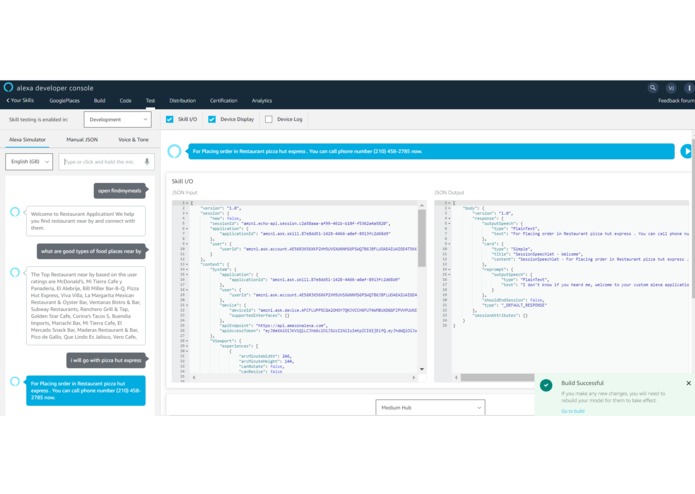
Task: Open the English (GB) language dropdown
Action: (29, 162)
